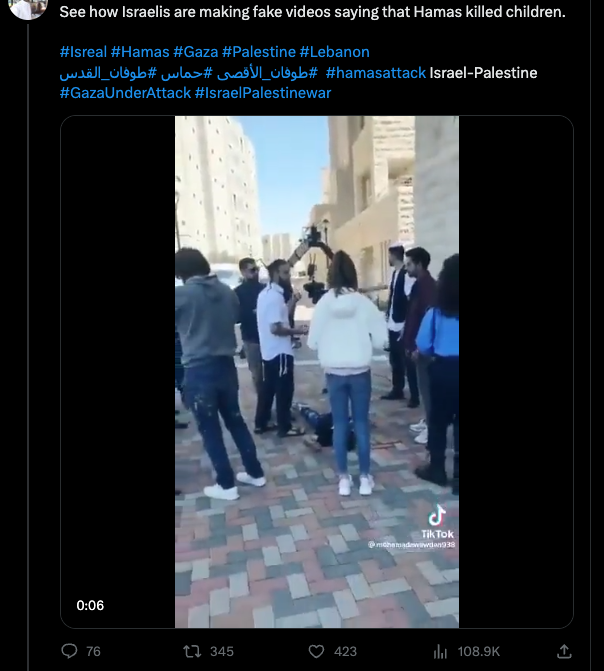Click the repost arrows icon
The height and width of the screenshot is (671, 604).
click(x=192, y=651)
